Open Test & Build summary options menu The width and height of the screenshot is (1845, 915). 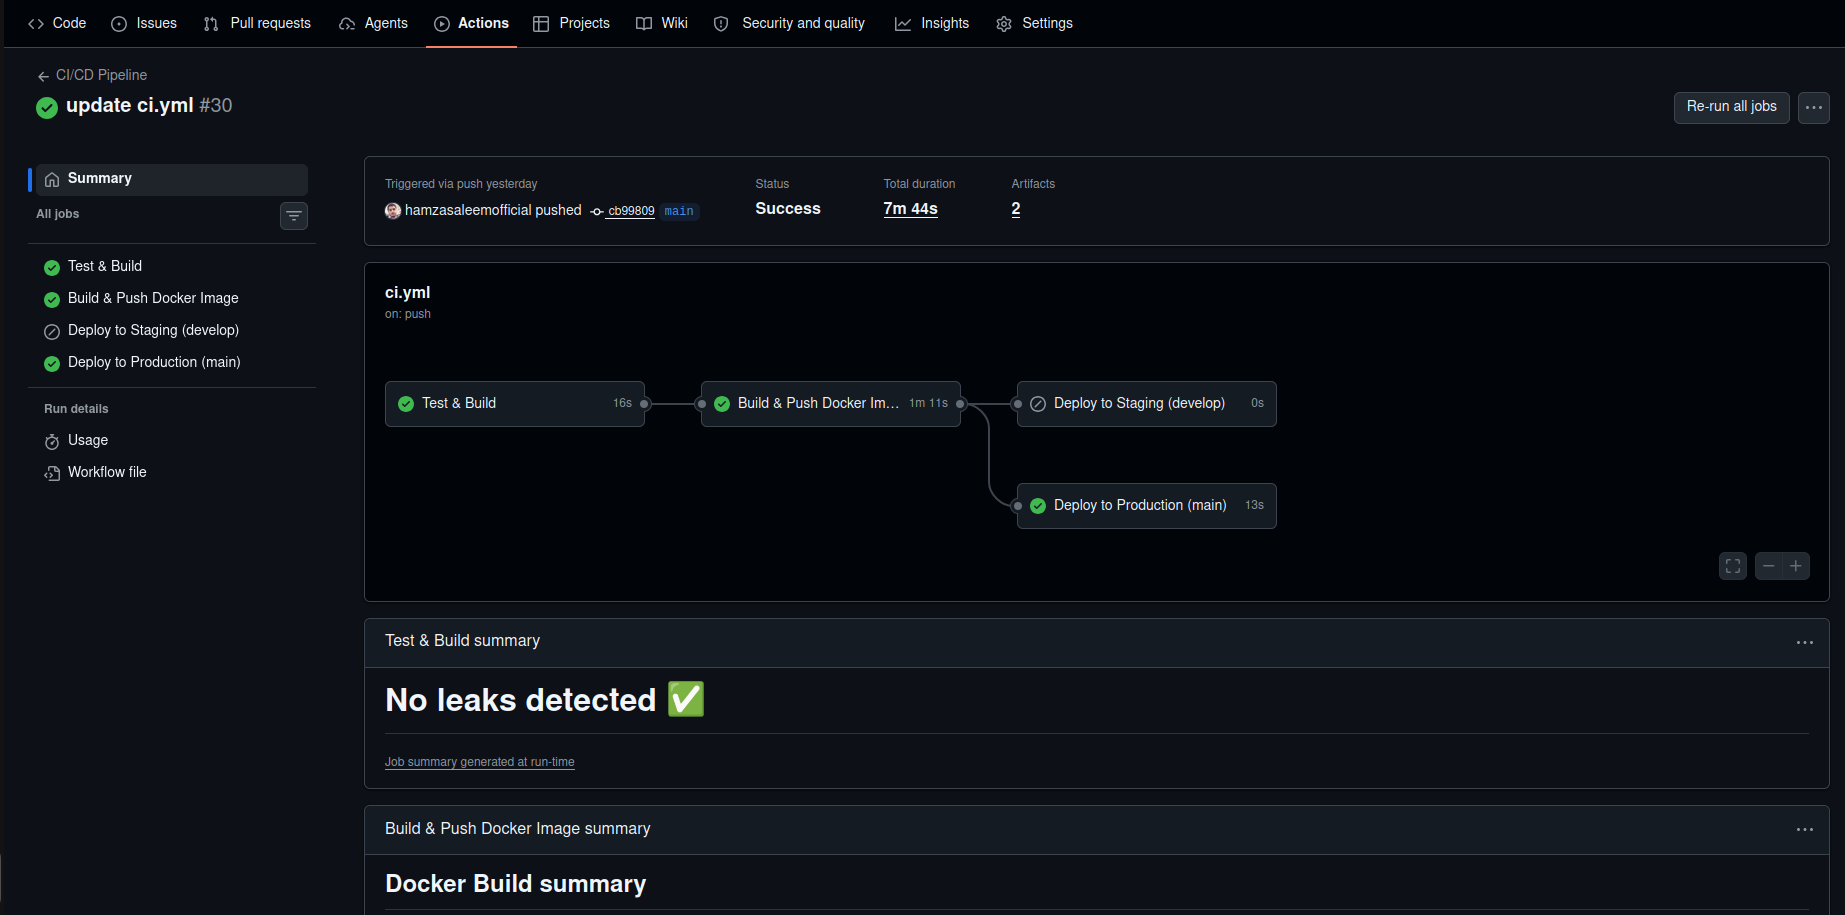[x=1804, y=643]
